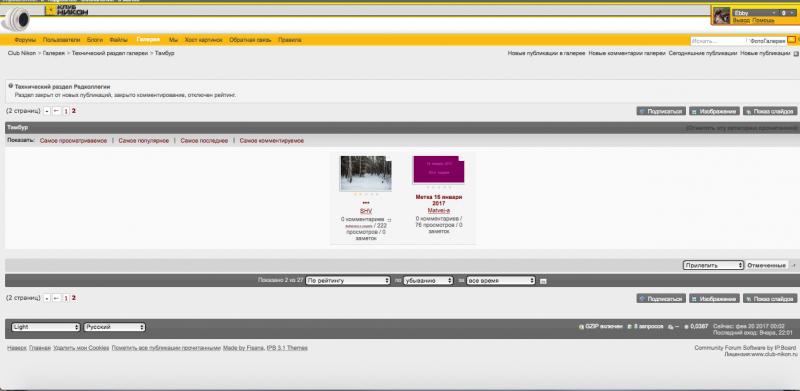Open the Метка 16 января 2017 title
Image resolution: width=800 pixels, height=391 pixels.
439,200
